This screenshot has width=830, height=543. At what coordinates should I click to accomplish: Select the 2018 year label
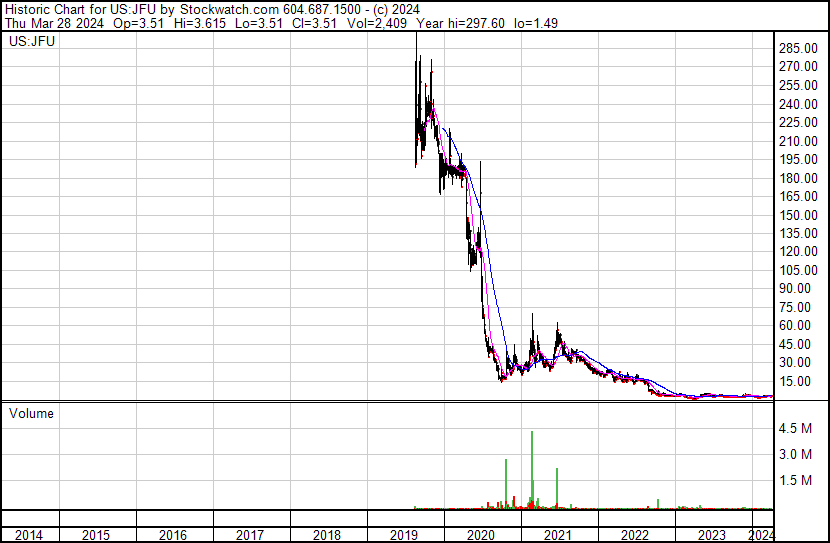[327, 535]
